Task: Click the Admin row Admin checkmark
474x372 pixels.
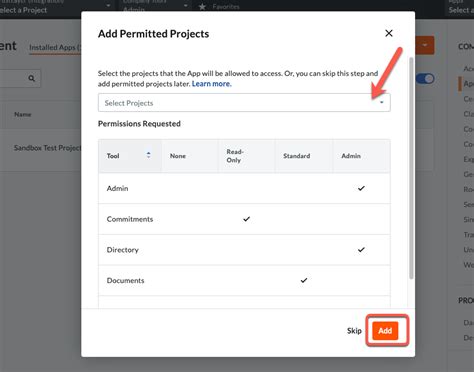Action: coord(361,188)
